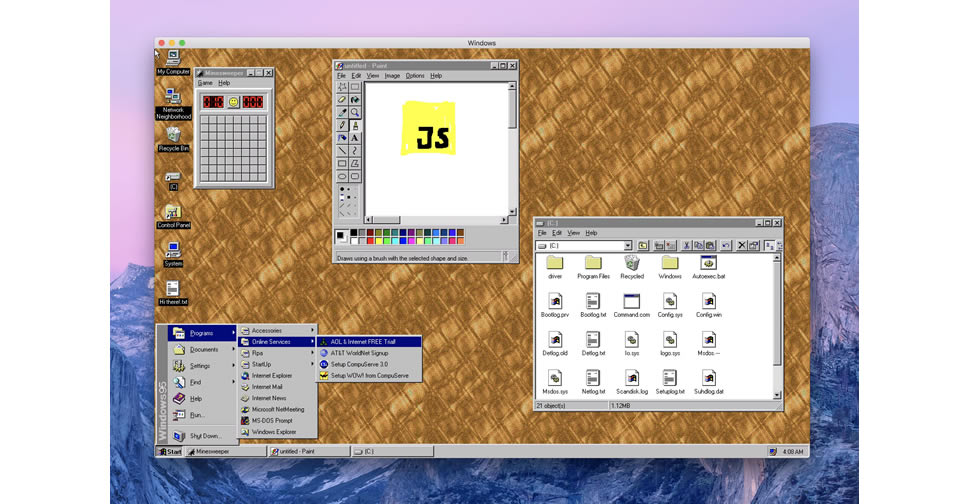Click the Undo icon in the Explorer toolbar

726,245
